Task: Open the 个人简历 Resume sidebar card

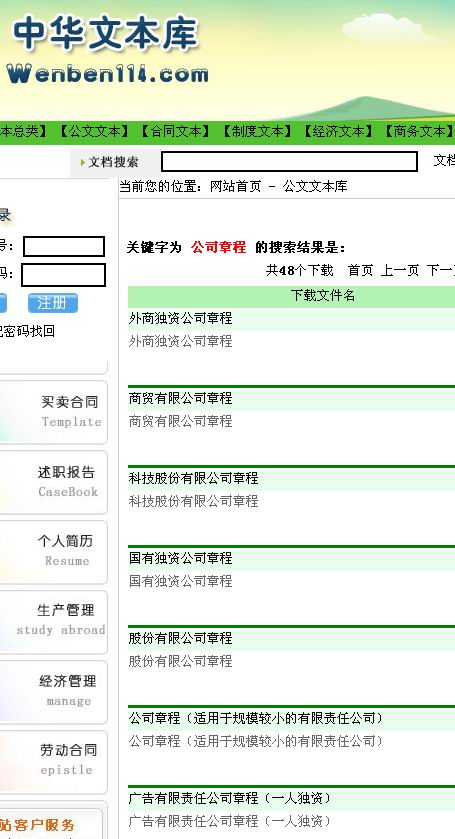Action: pos(53,552)
